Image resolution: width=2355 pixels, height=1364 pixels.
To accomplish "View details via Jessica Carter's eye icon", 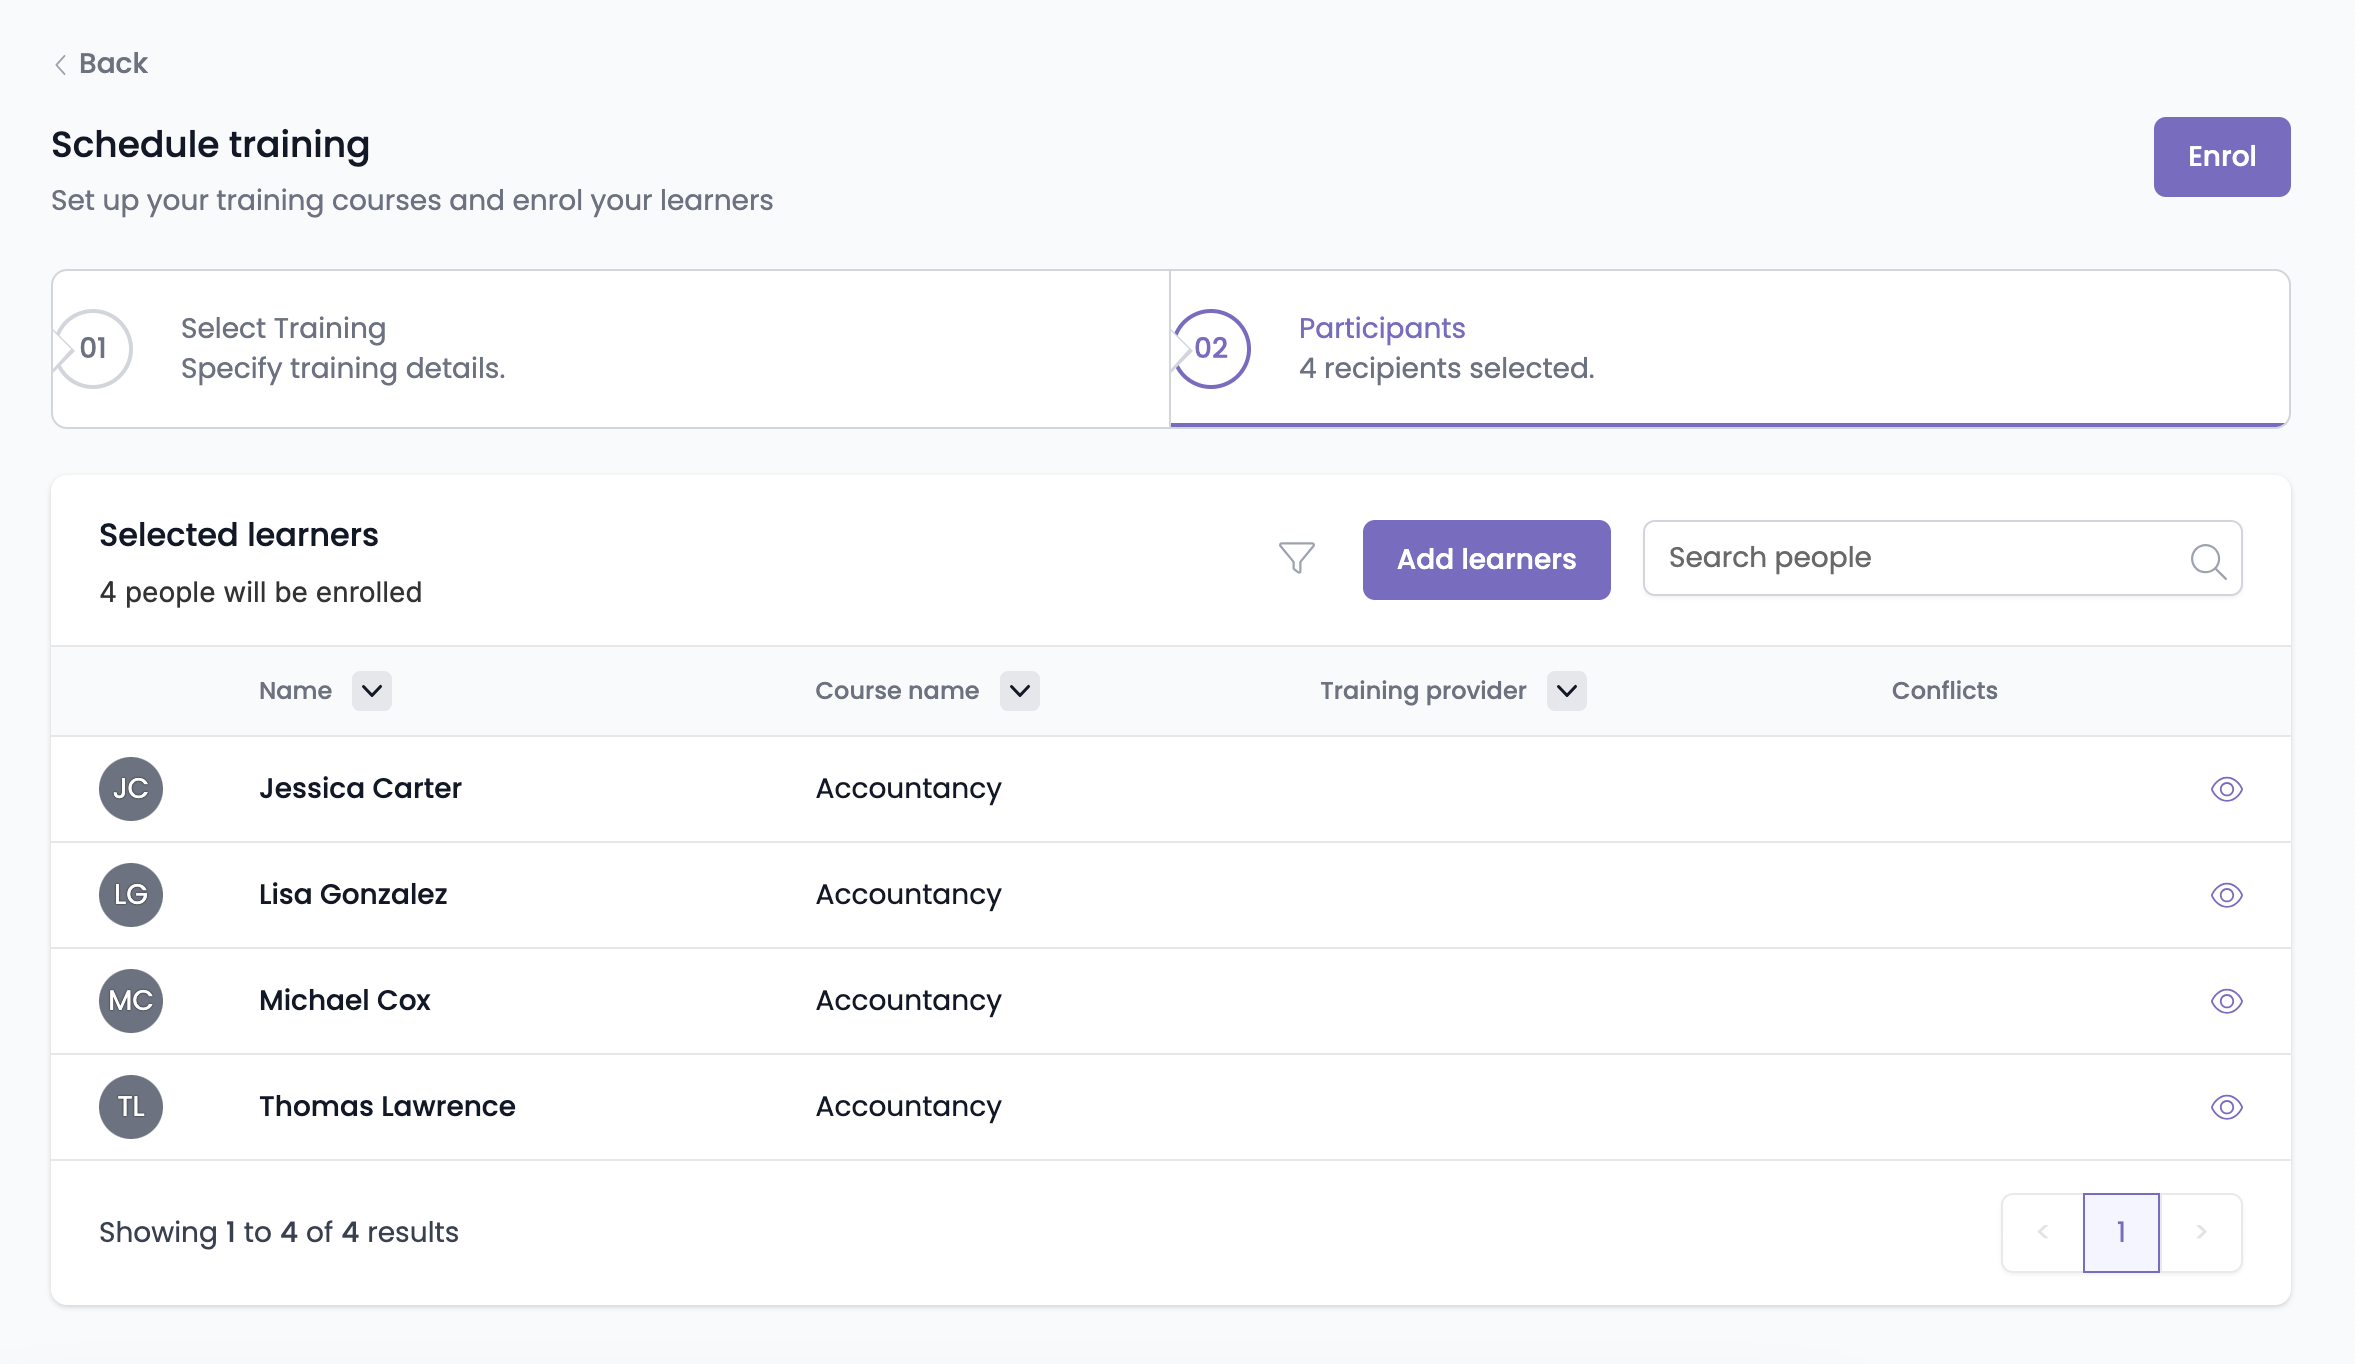I will pos(2226,789).
